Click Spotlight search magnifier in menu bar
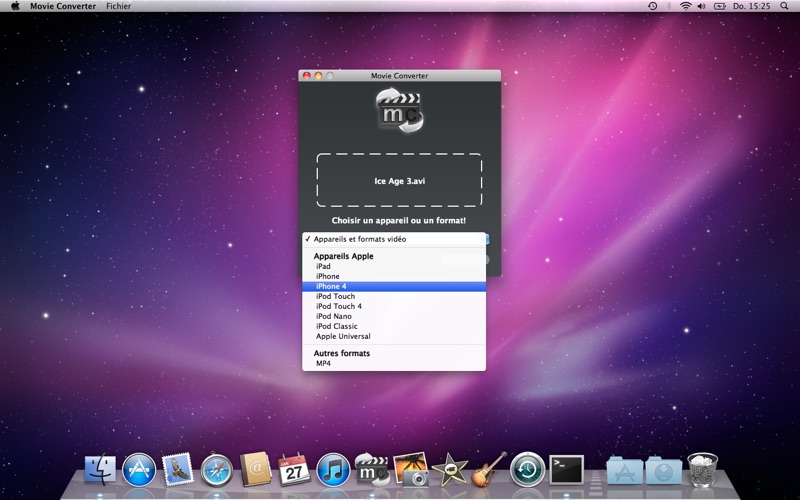Screen dimensions: 800x500 coord(784,6)
